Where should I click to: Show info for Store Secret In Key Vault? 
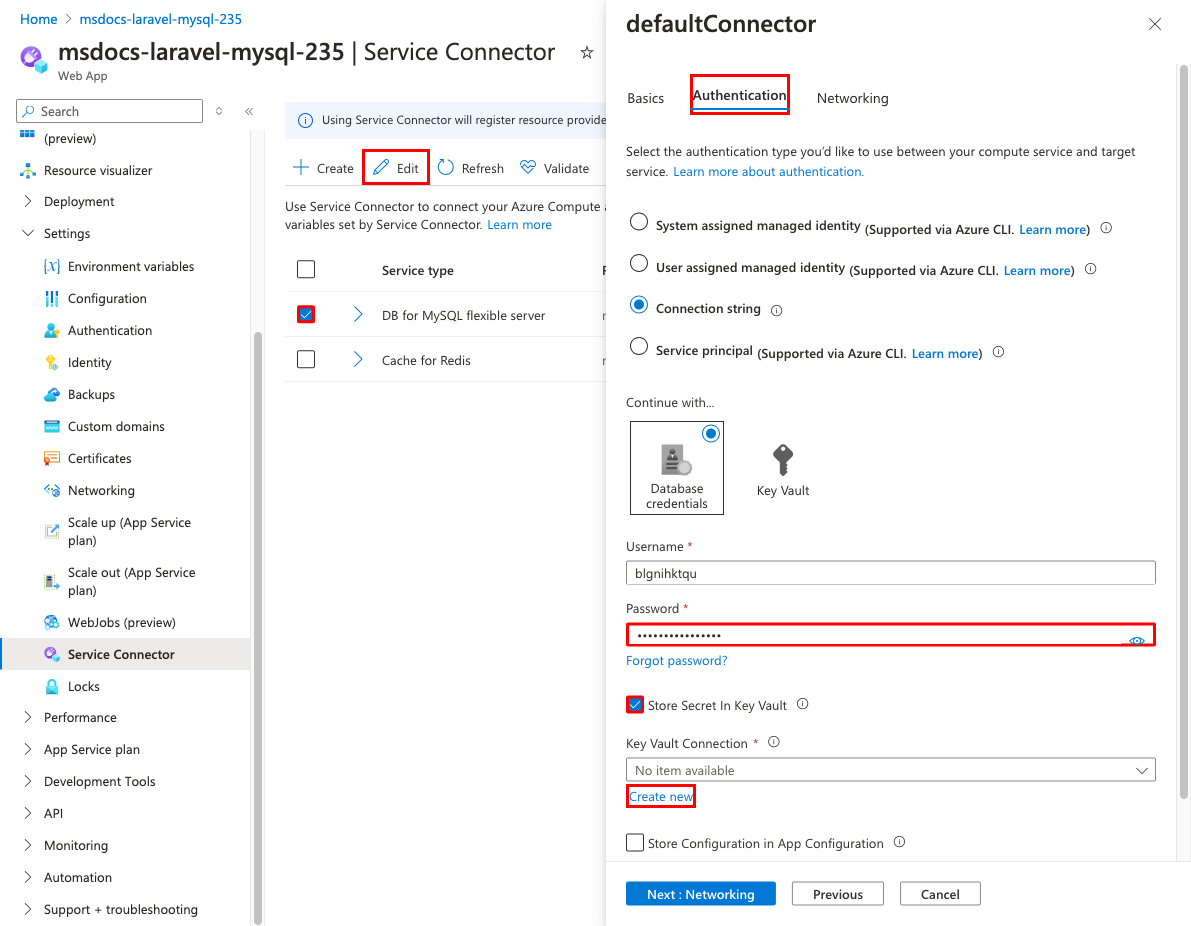802,704
